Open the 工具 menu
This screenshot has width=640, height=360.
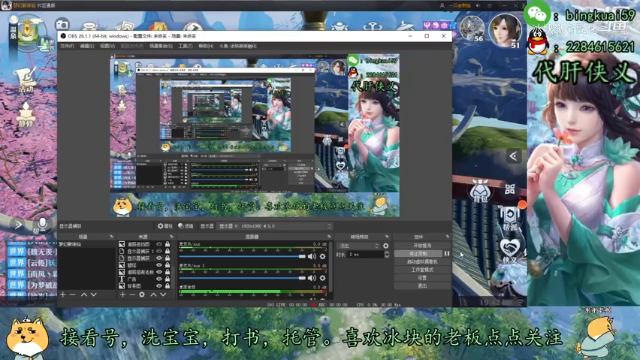coord(185,46)
